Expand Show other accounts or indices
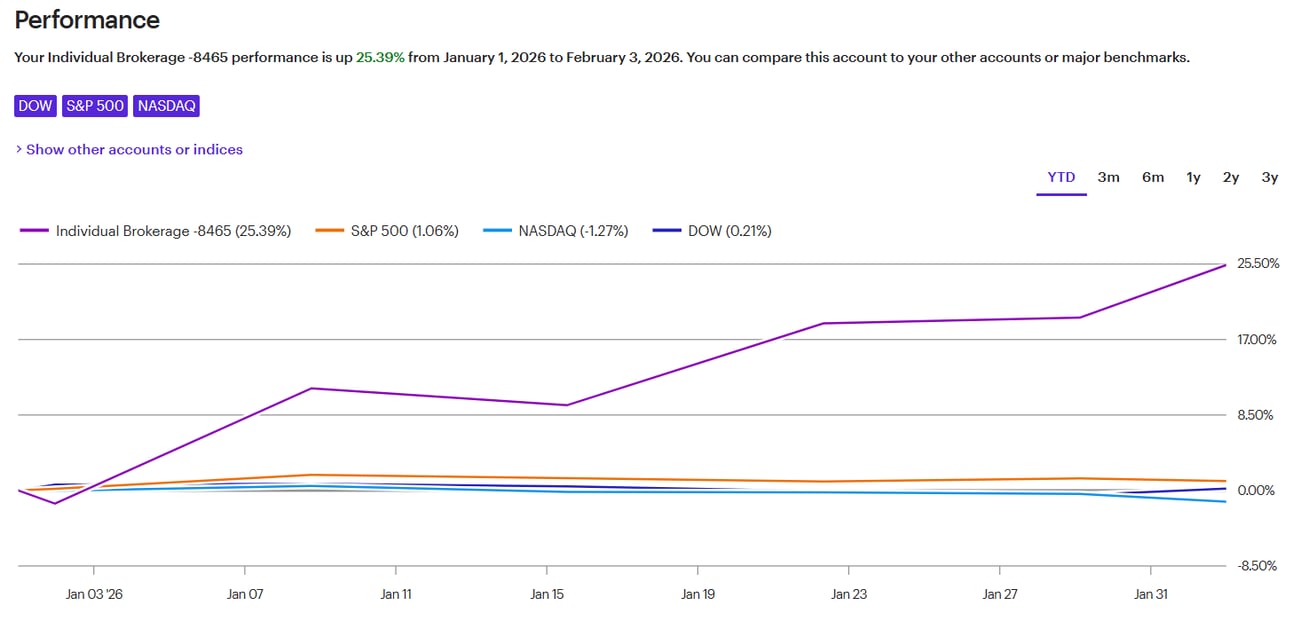1300x621 pixels. point(134,150)
